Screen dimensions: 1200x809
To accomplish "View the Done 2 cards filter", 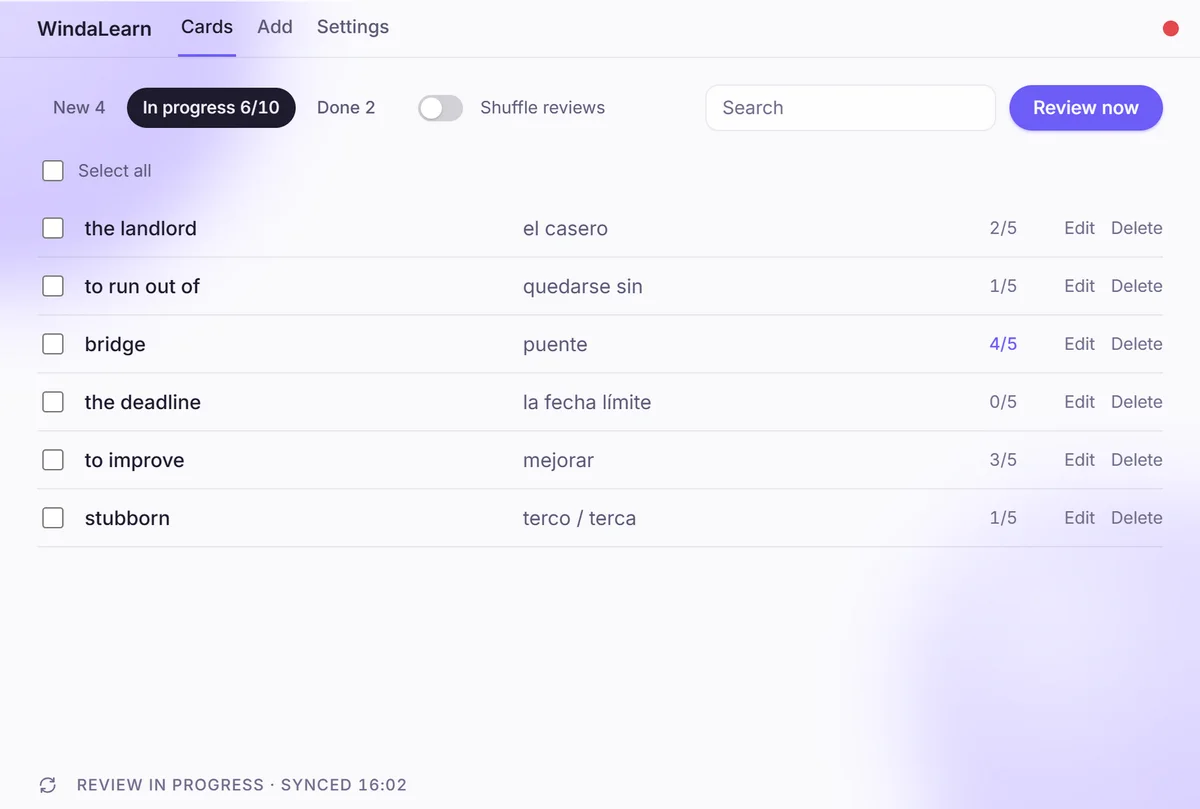I will tap(346, 108).
